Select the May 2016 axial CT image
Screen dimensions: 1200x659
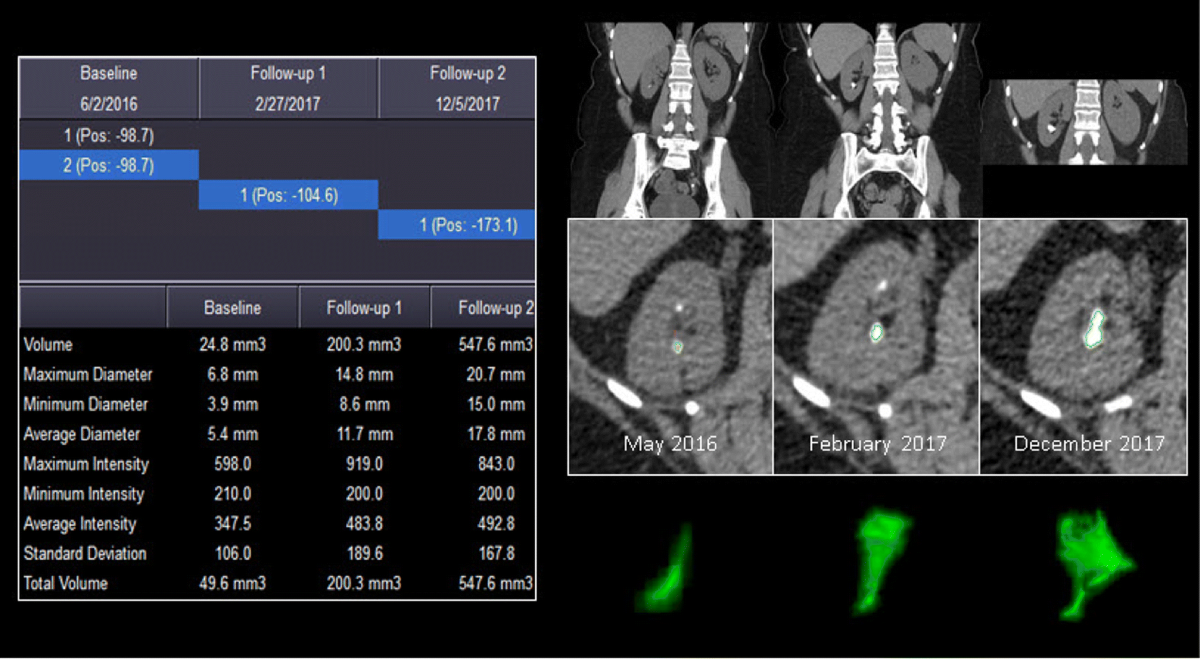(x=670, y=347)
